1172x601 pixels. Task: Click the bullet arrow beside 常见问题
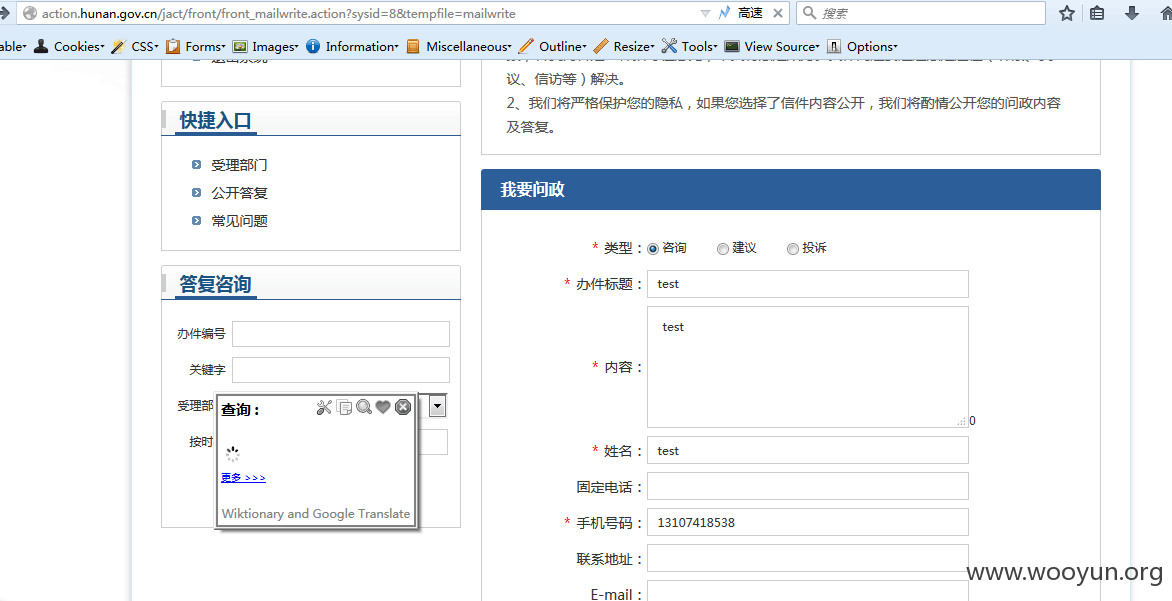pyautogui.click(x=197, y=221)
